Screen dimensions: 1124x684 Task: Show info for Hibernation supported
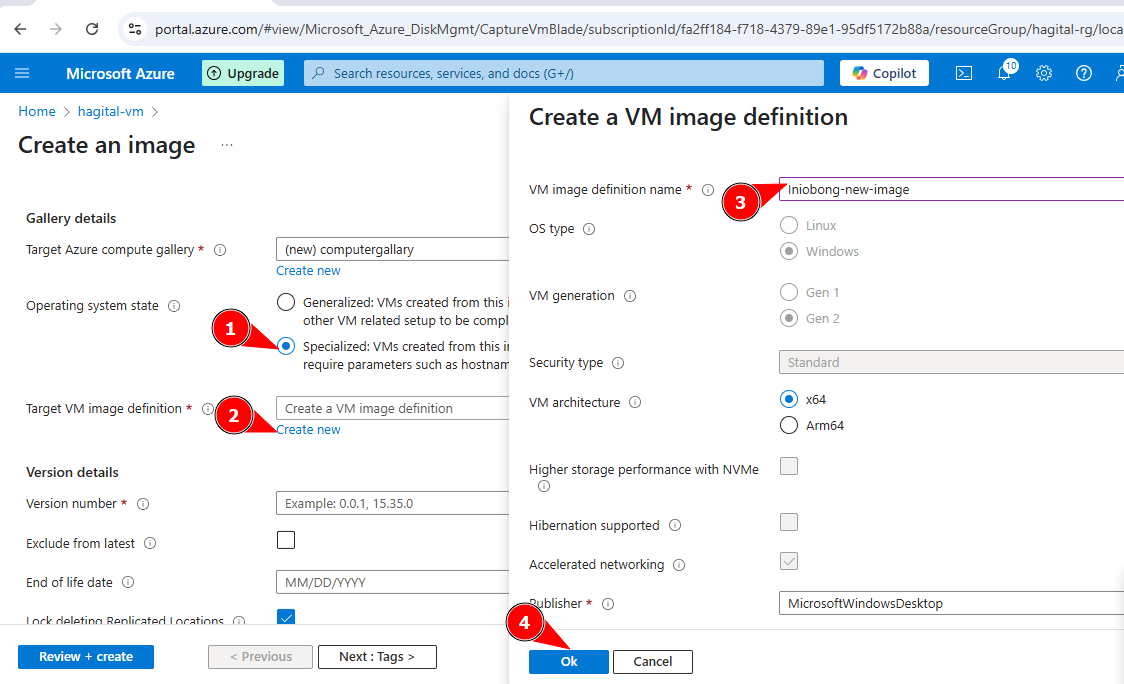(x=675, y=526)
